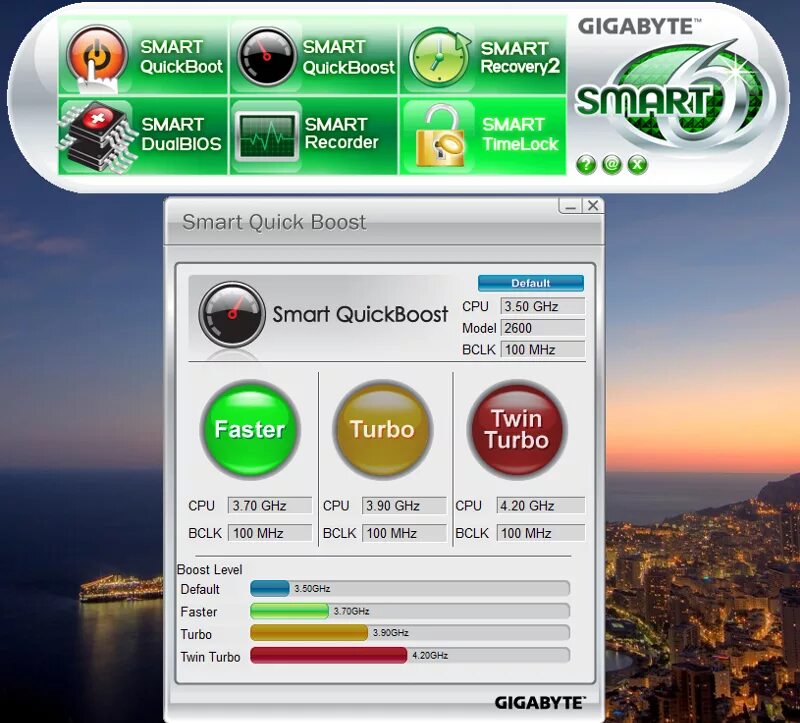Image resolution: width=800 pixels, height=723 pixels.
Task: Select the SMART DualBIOS label
Action: (181, 134)
